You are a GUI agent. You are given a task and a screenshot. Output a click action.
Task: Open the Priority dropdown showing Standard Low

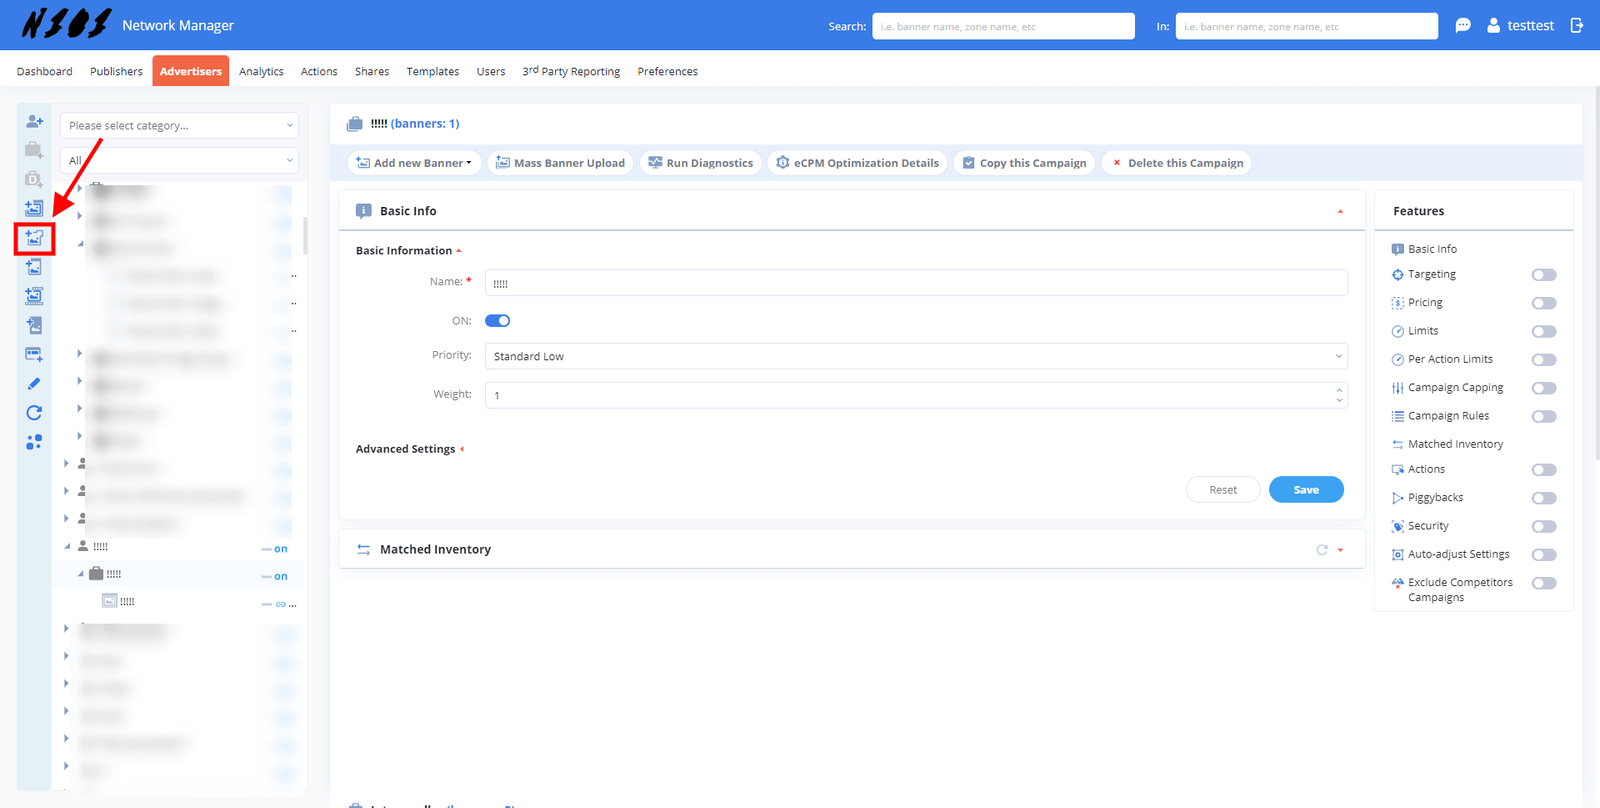pyautogui.click(x=916, y=356)
